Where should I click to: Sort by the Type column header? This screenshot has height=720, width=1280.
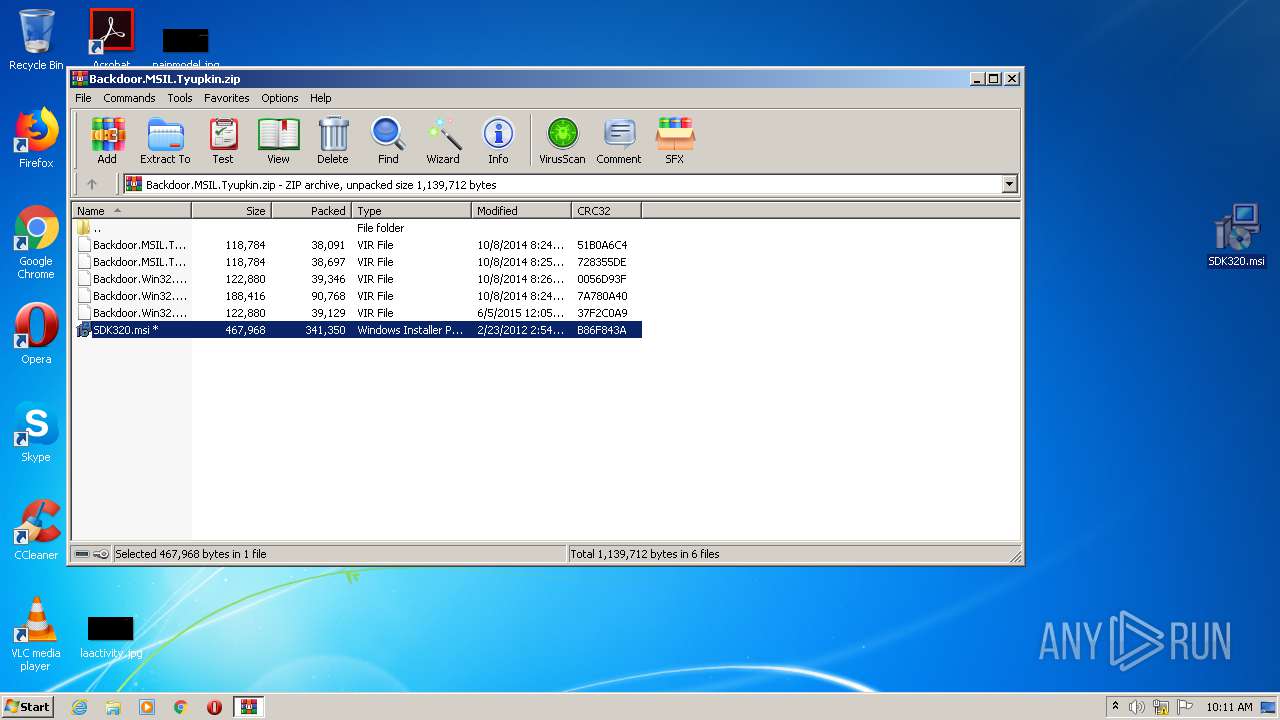tap(411, 210)
